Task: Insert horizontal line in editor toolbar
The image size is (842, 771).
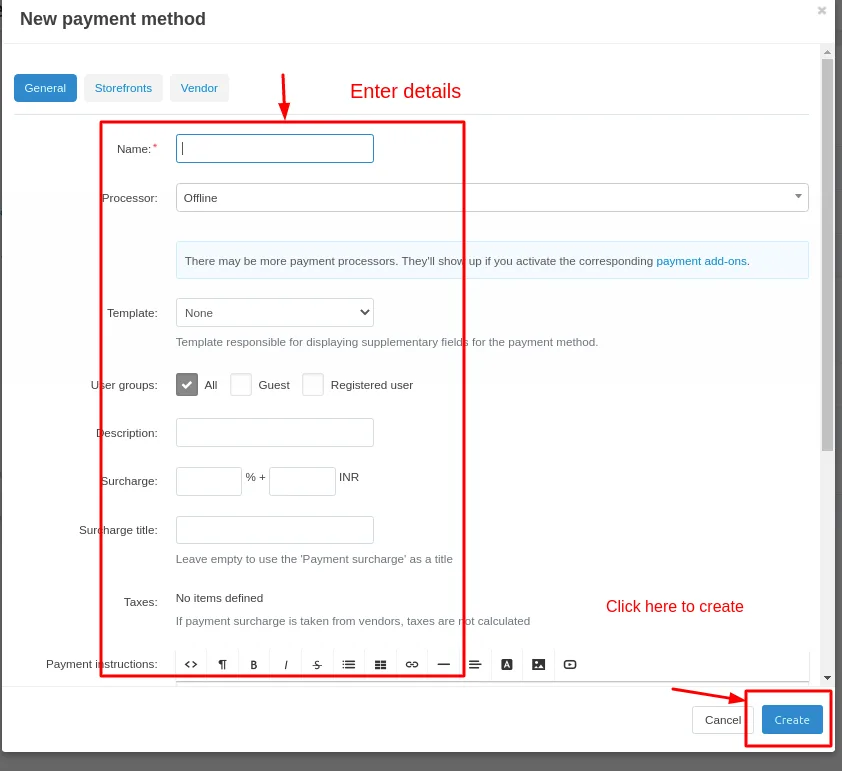Action: pos(444,664)
